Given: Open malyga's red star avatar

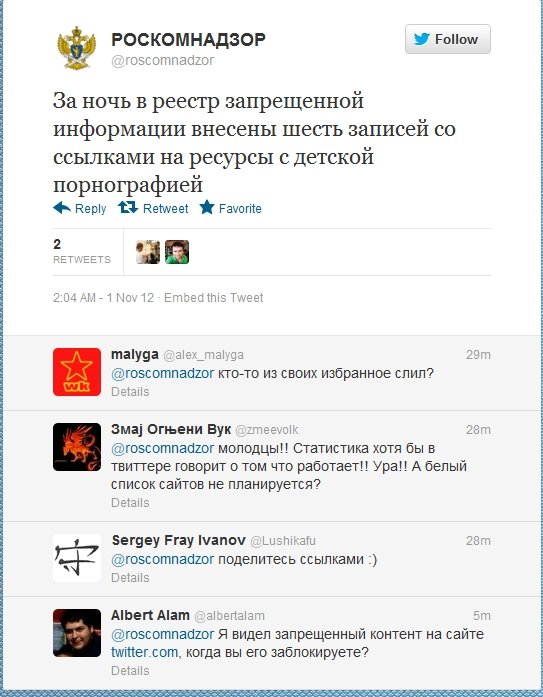Looking at the screenshot, I should pos(77,372).
